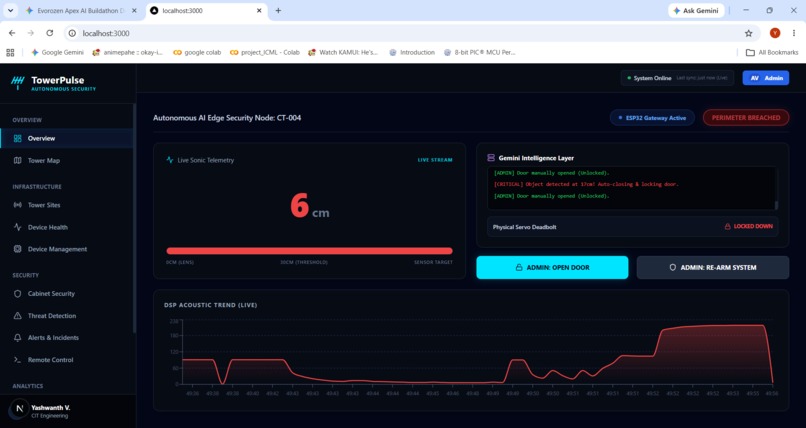Viewport: 806px width, 428px height.
Task: Click the DSP ACOUSTIC TREND (LIVE) heading
Action: click(211, 305)
